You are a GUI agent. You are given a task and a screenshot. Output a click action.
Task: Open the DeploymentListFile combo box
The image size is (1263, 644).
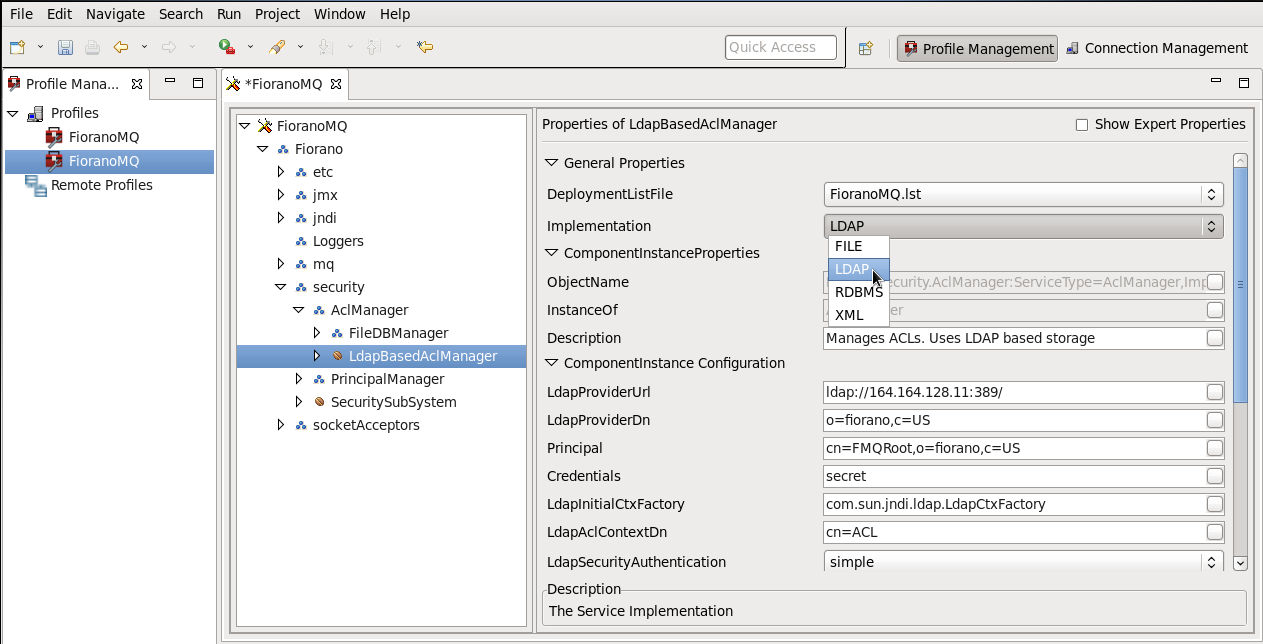pos(1023,194)
